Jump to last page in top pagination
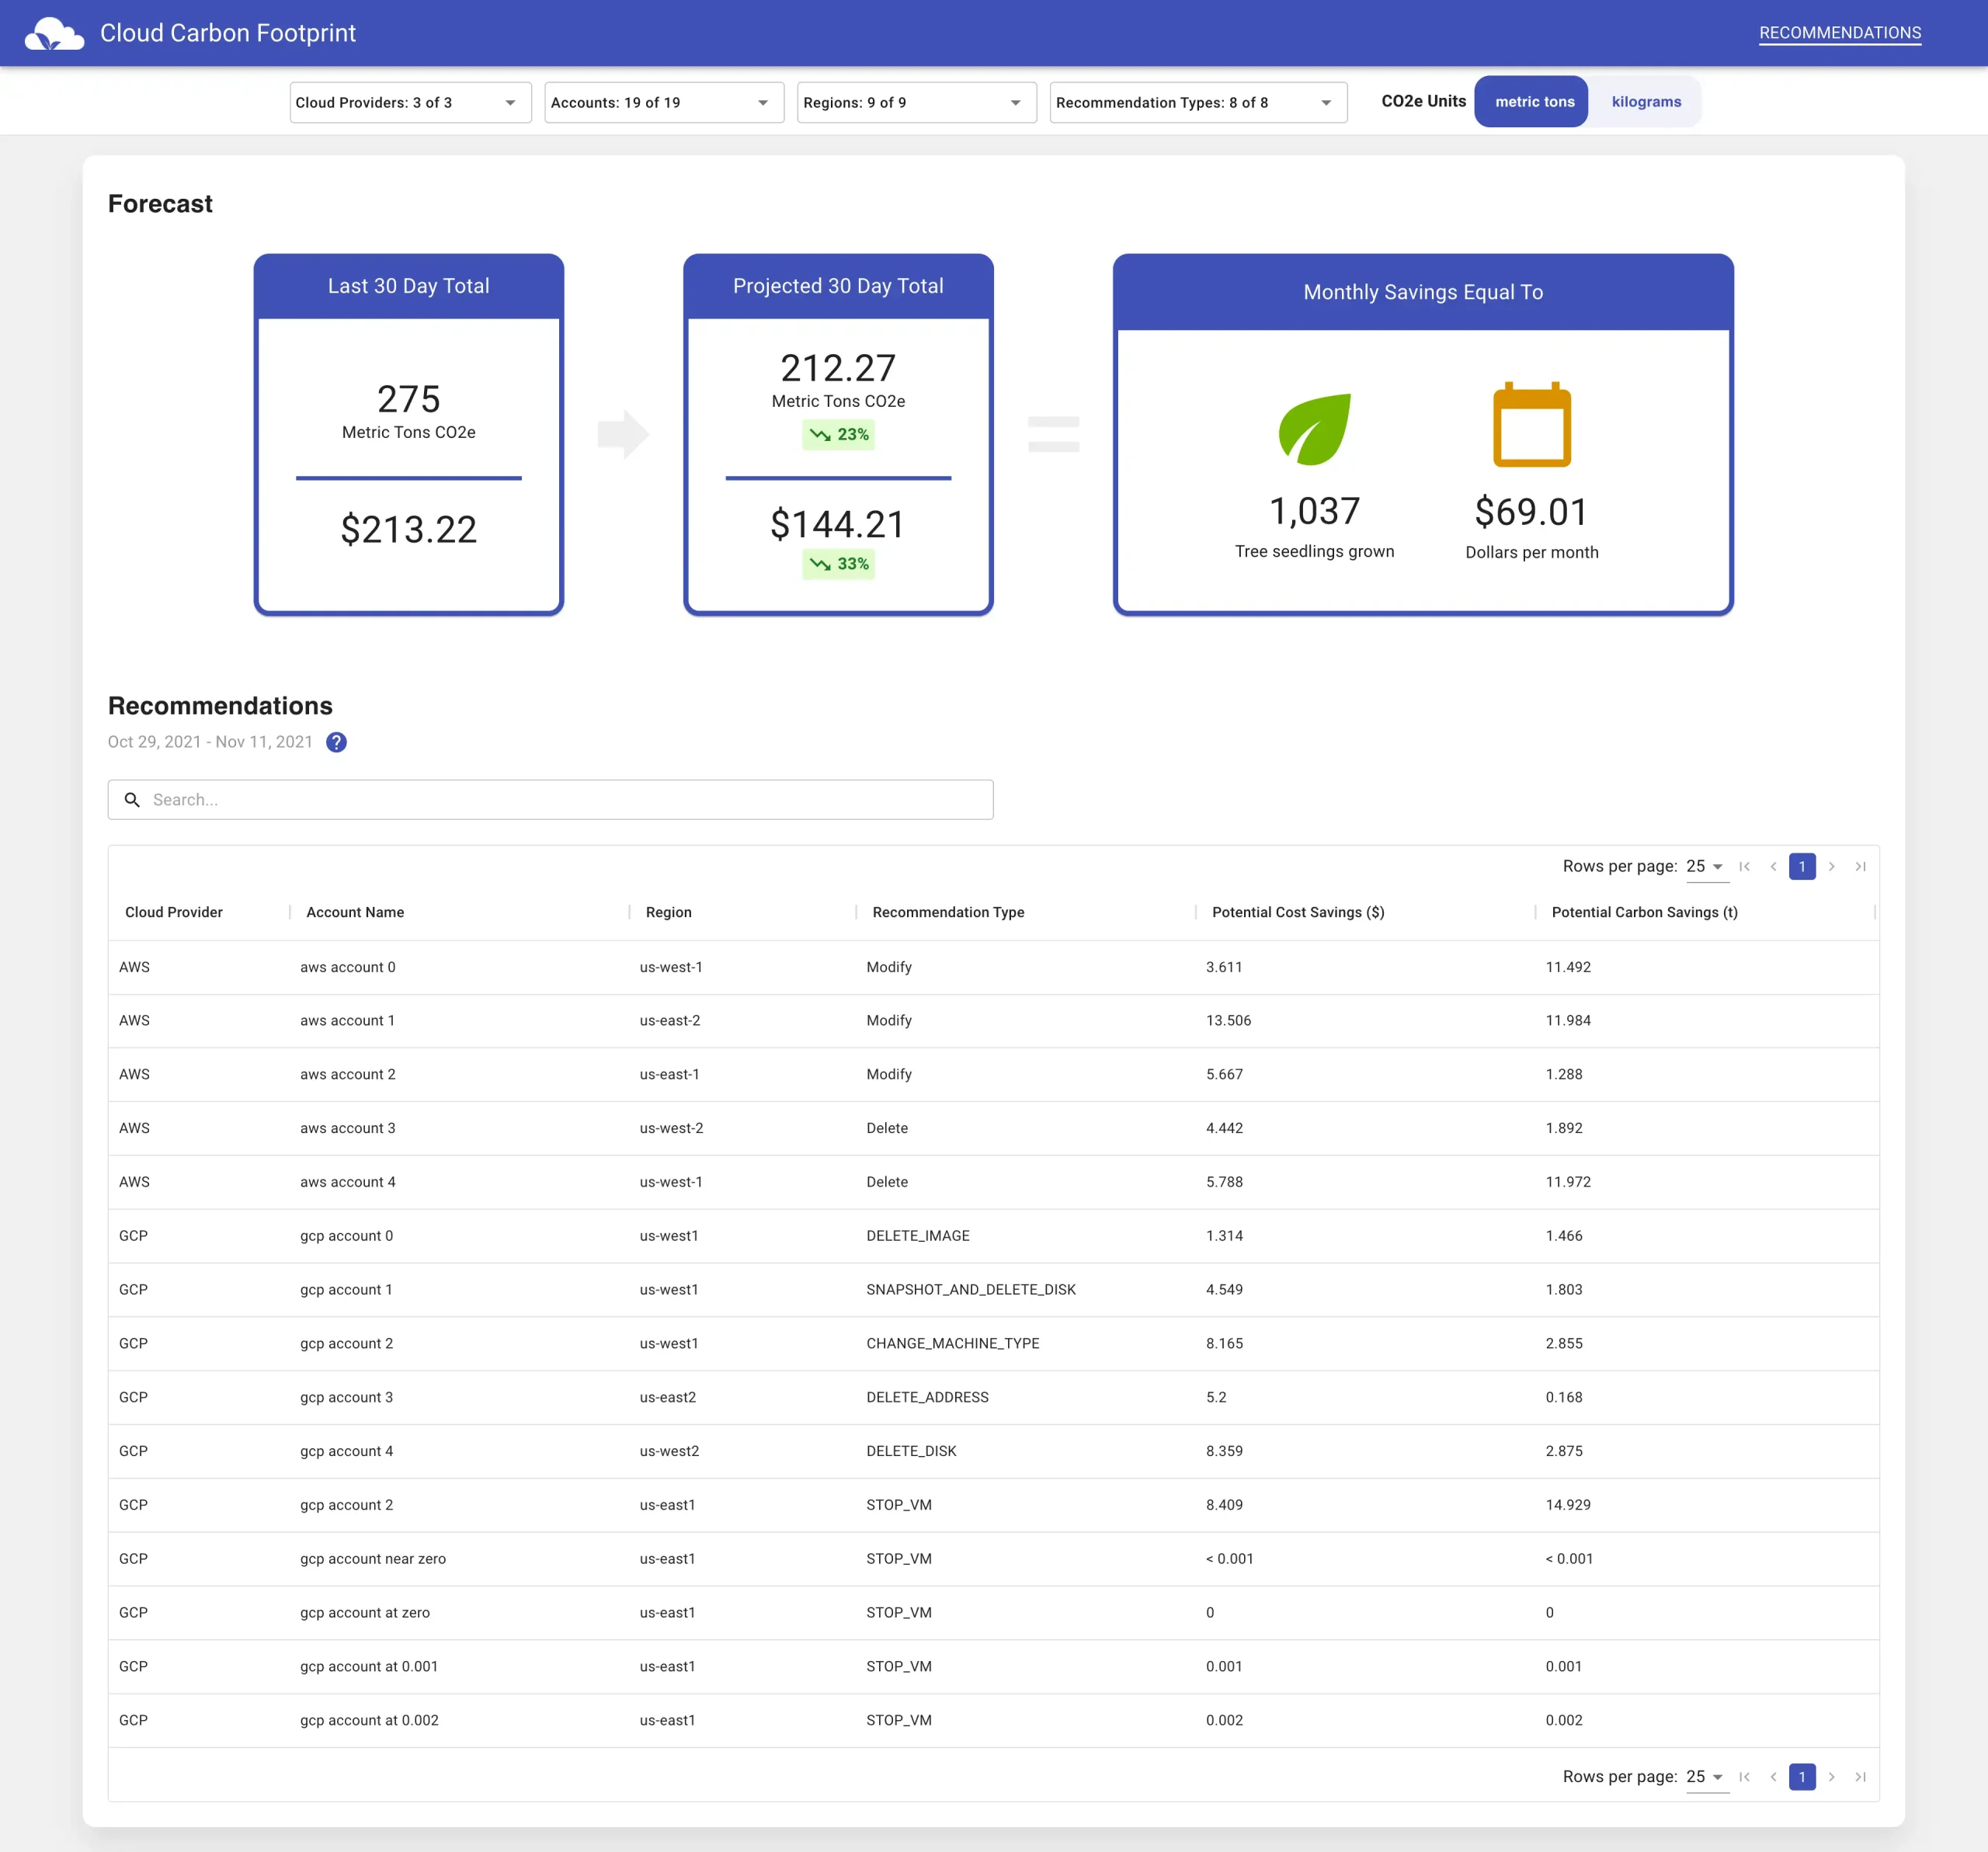 click(1860, 867)
